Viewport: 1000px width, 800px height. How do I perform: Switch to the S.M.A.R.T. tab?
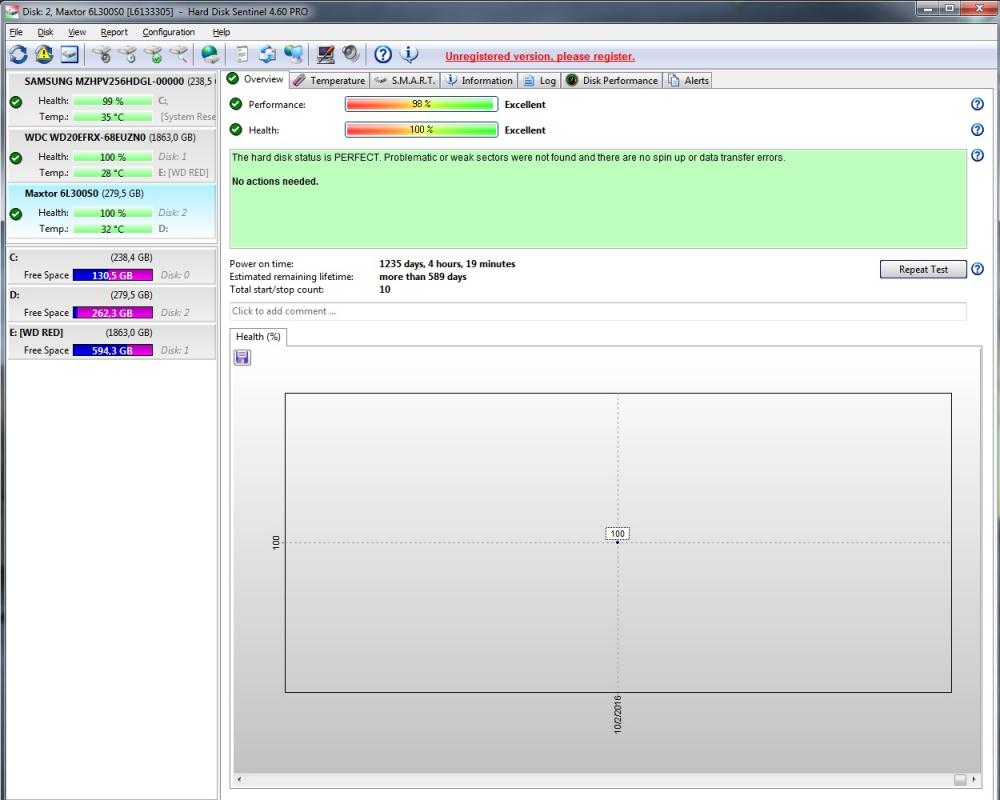405,80
